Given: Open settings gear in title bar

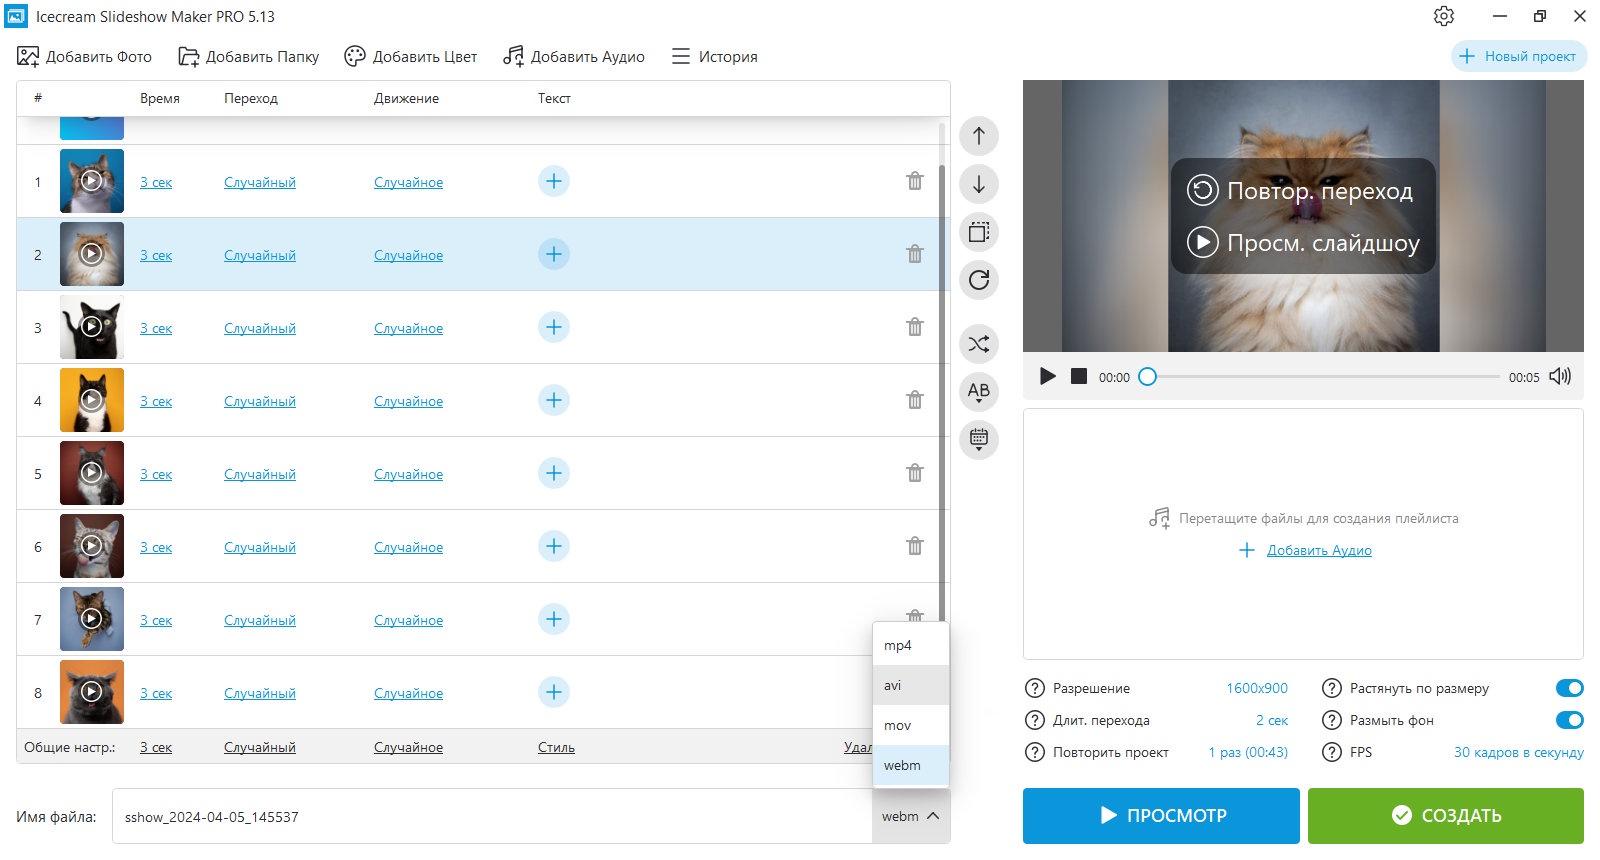Looking at the screenshot, I should click(1443, 16).
